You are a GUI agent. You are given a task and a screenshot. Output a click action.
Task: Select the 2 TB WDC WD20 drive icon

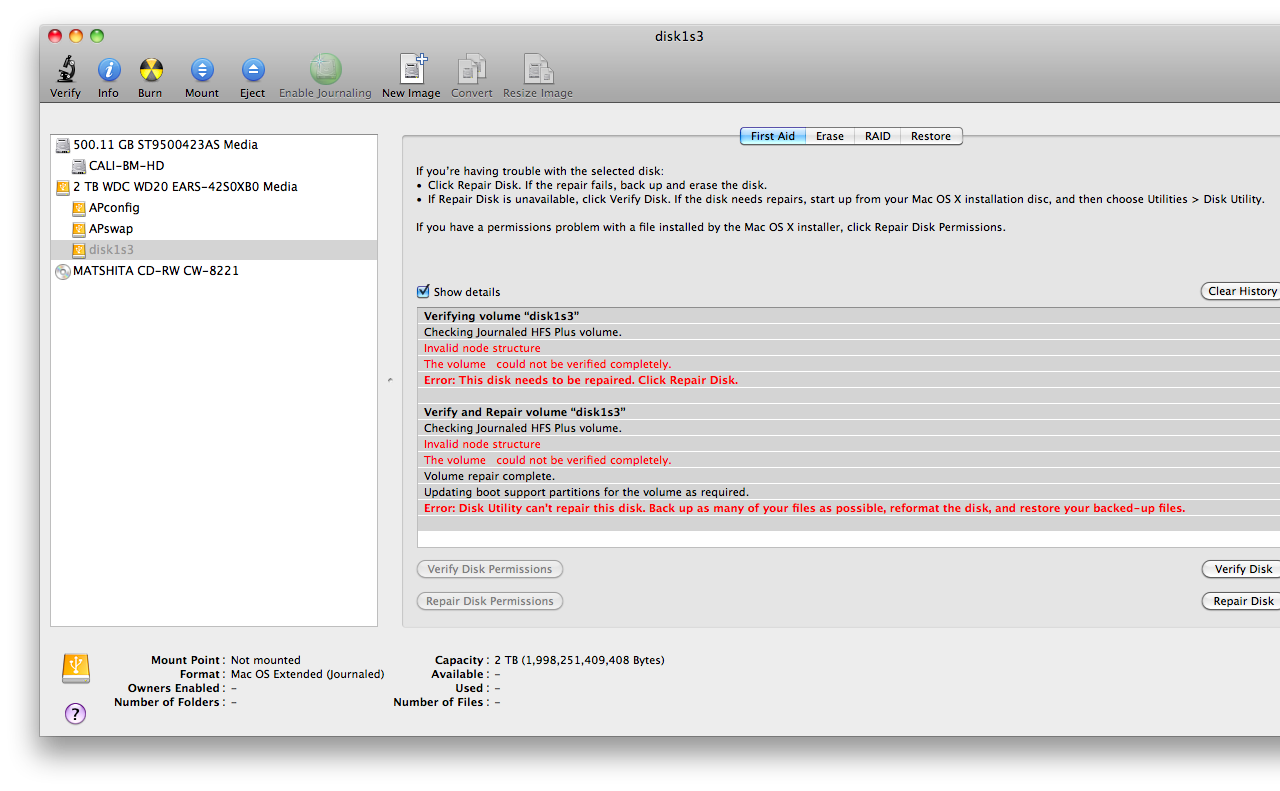tap(63, 187)
